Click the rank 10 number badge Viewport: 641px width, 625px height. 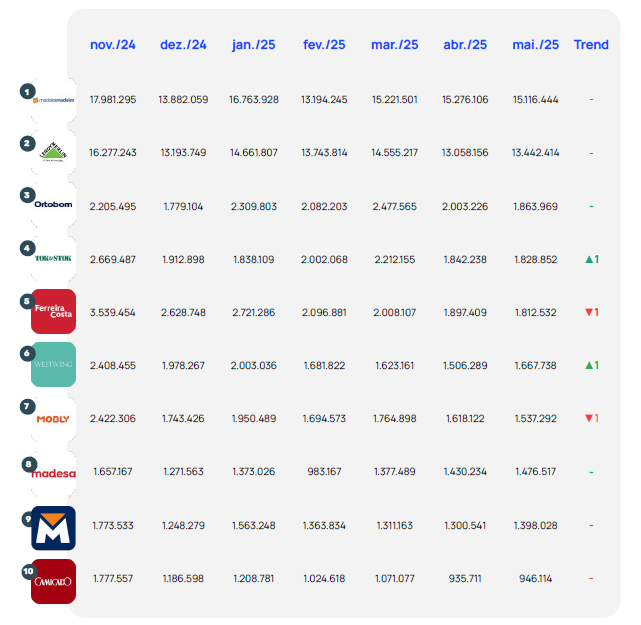[28, 572]
